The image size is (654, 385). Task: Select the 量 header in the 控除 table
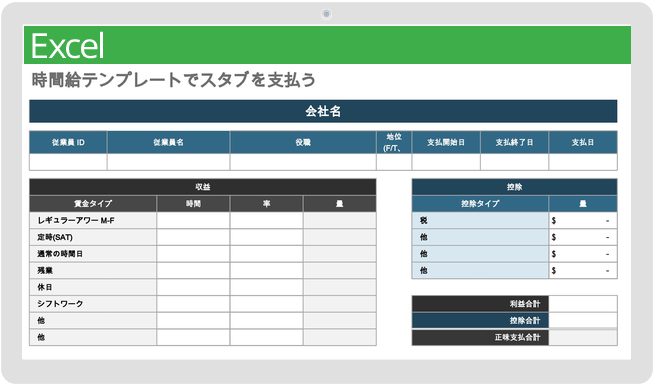click(583, 204)
